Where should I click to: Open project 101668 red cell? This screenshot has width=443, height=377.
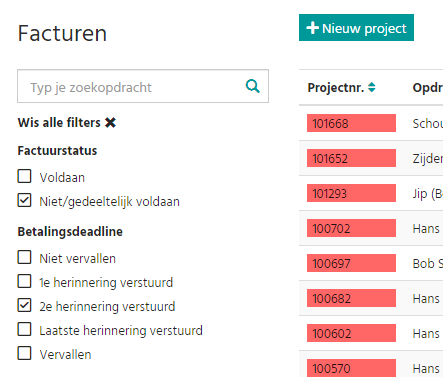click(351, 123)
